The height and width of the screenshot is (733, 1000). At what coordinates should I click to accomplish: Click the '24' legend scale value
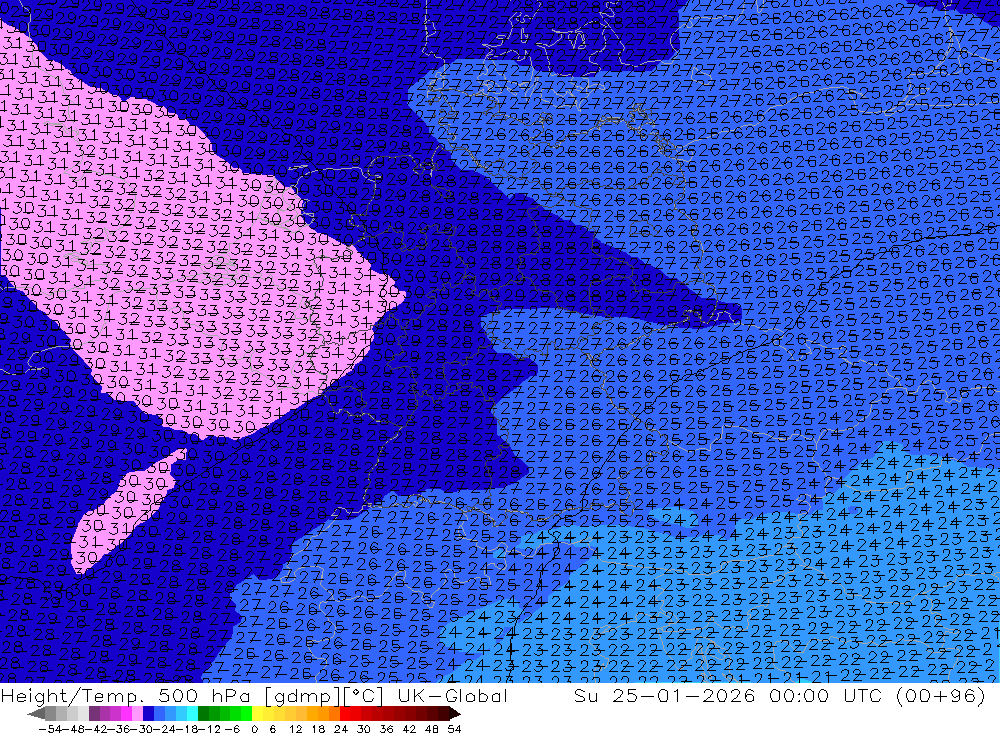[341, 729]
